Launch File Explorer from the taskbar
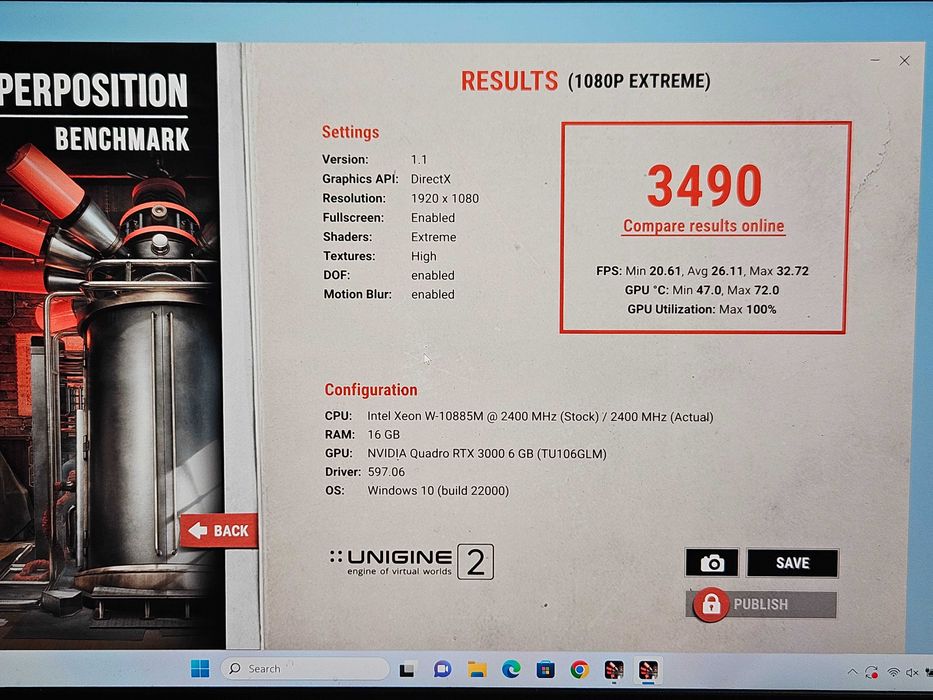933x700 pixels. pos(477,670)
